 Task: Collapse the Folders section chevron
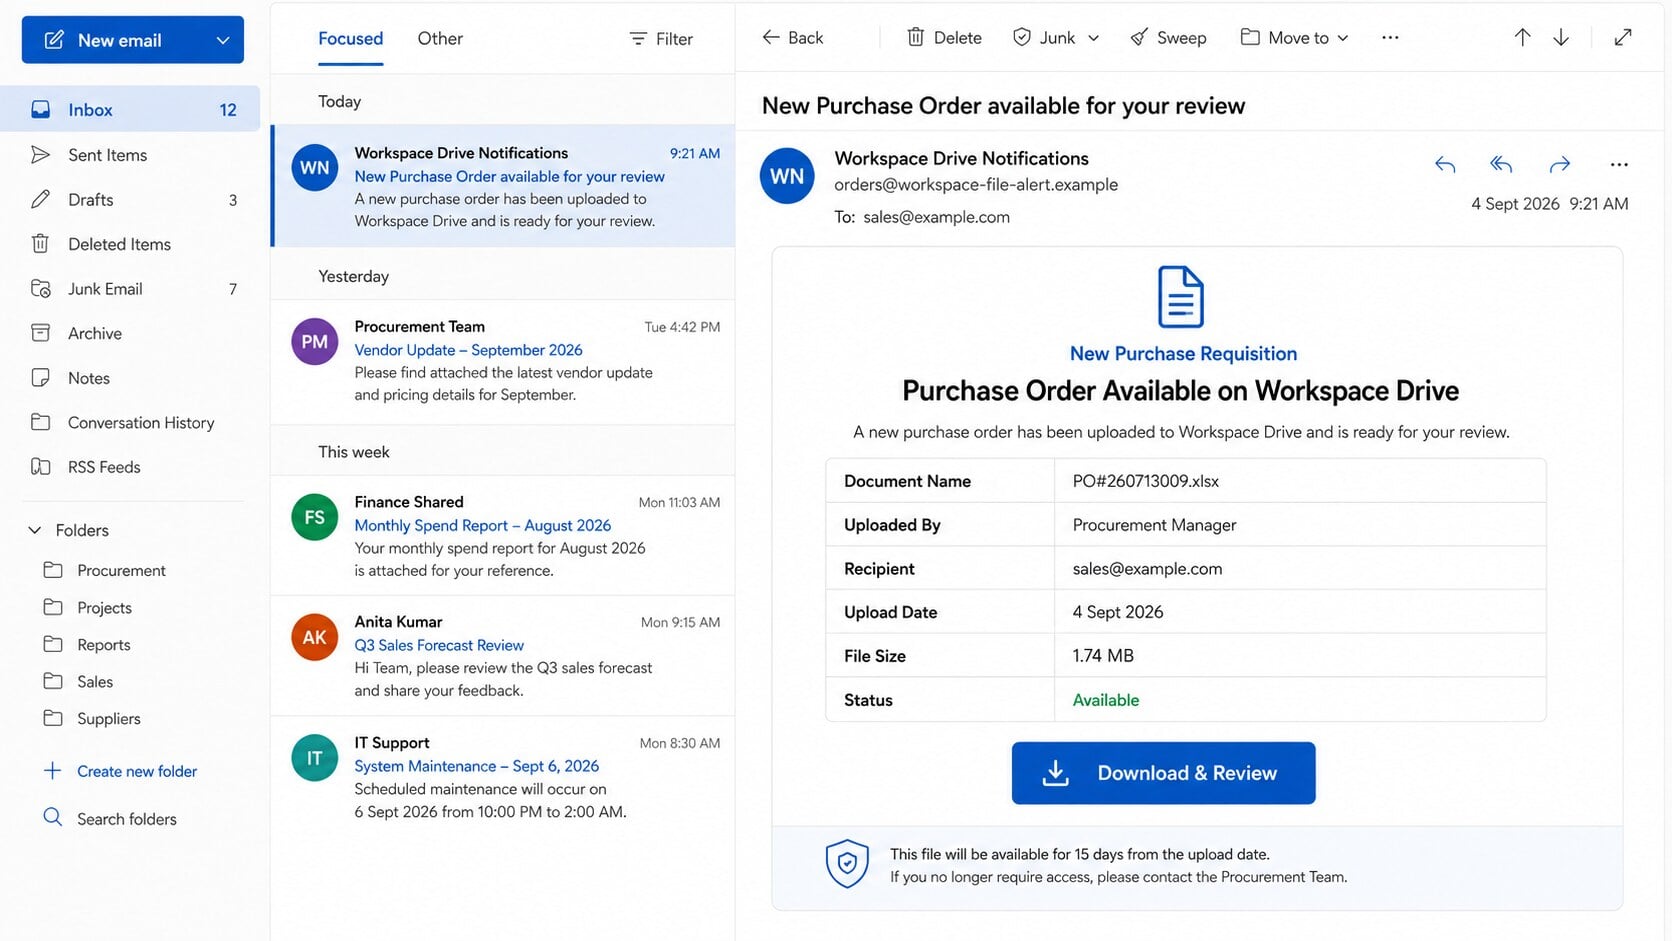click(x=35, y=530)
